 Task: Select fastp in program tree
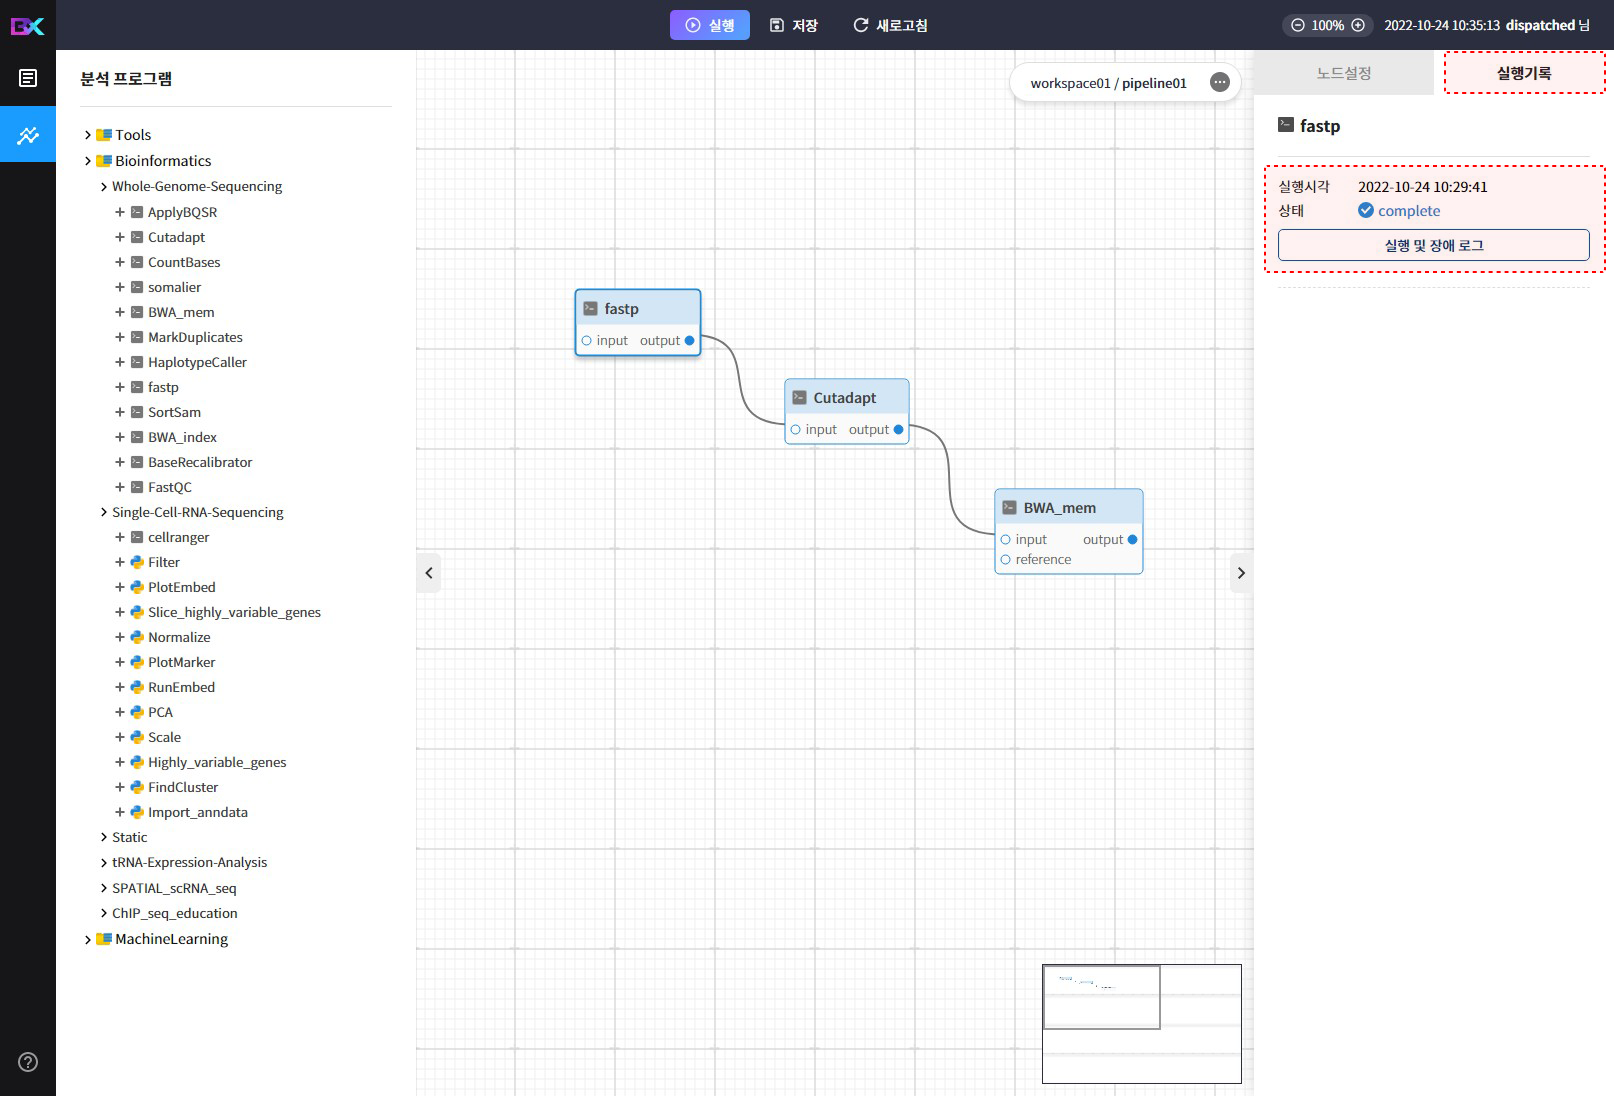click(x=163, y=387)
